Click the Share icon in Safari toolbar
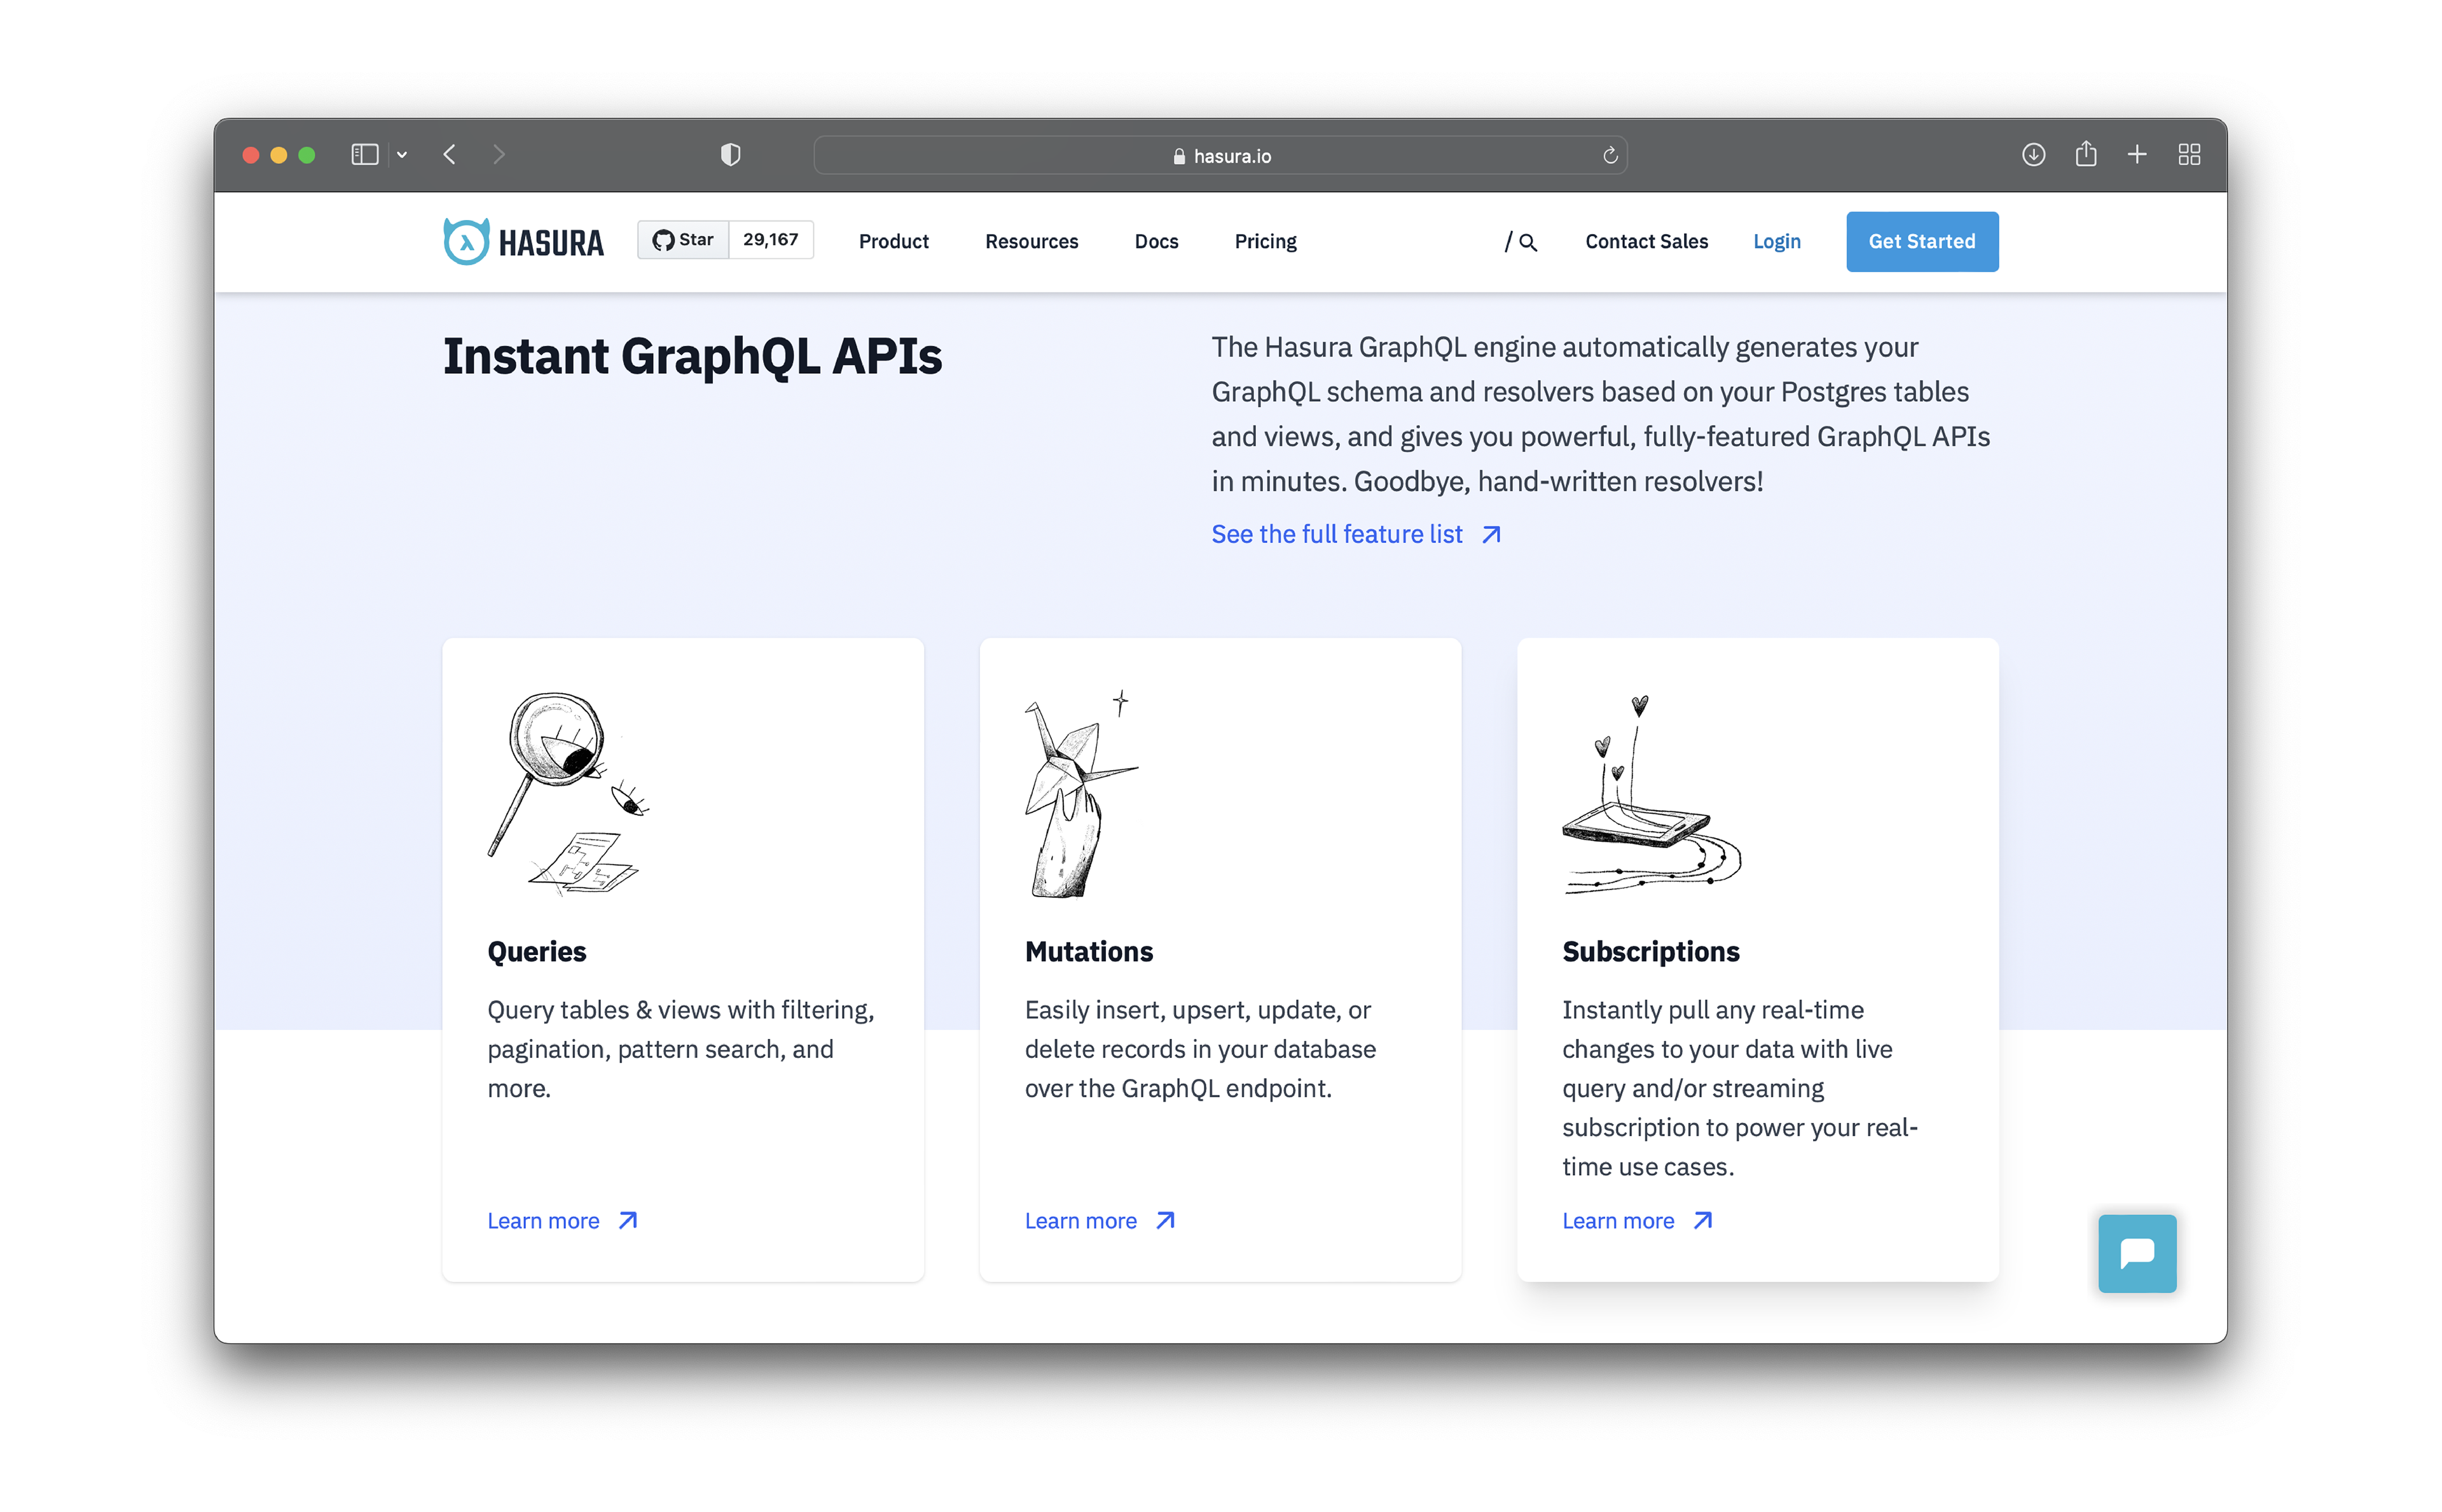 pyautogui.click(x=2085, y=155)
